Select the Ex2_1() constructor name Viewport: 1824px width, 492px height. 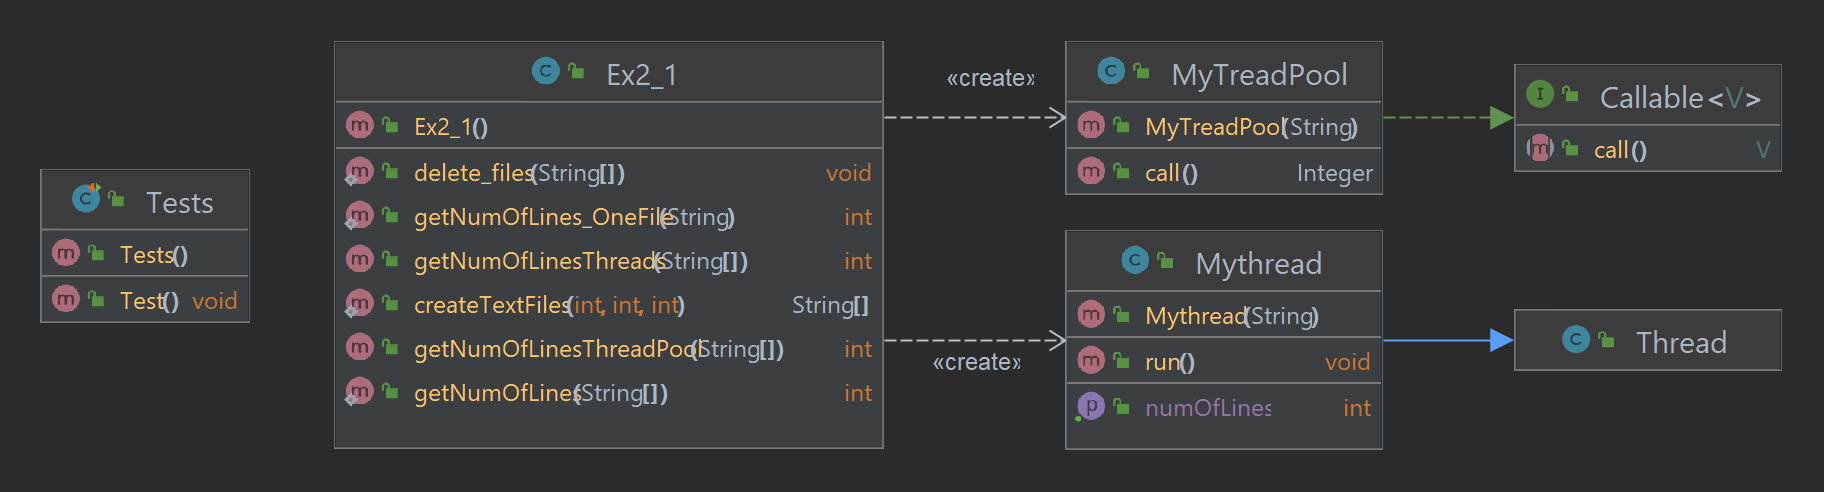coord(451,127)
